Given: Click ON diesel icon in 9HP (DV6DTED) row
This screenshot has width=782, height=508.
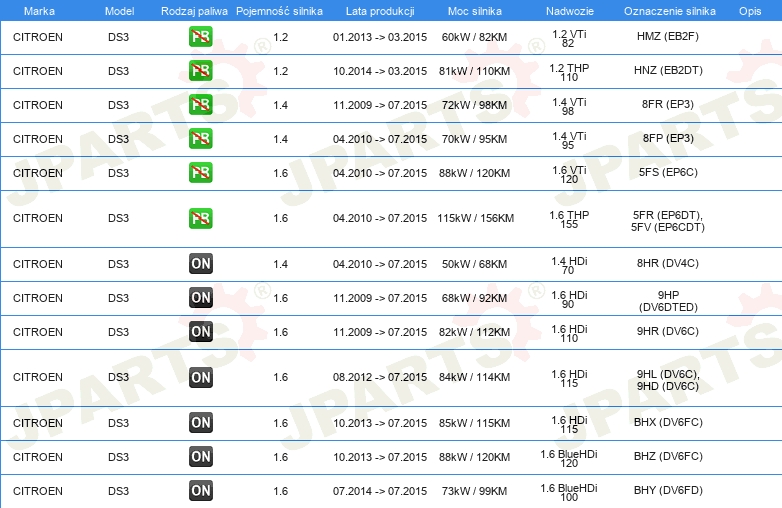Looking at the screenshot, I should [x=200, y=297].
